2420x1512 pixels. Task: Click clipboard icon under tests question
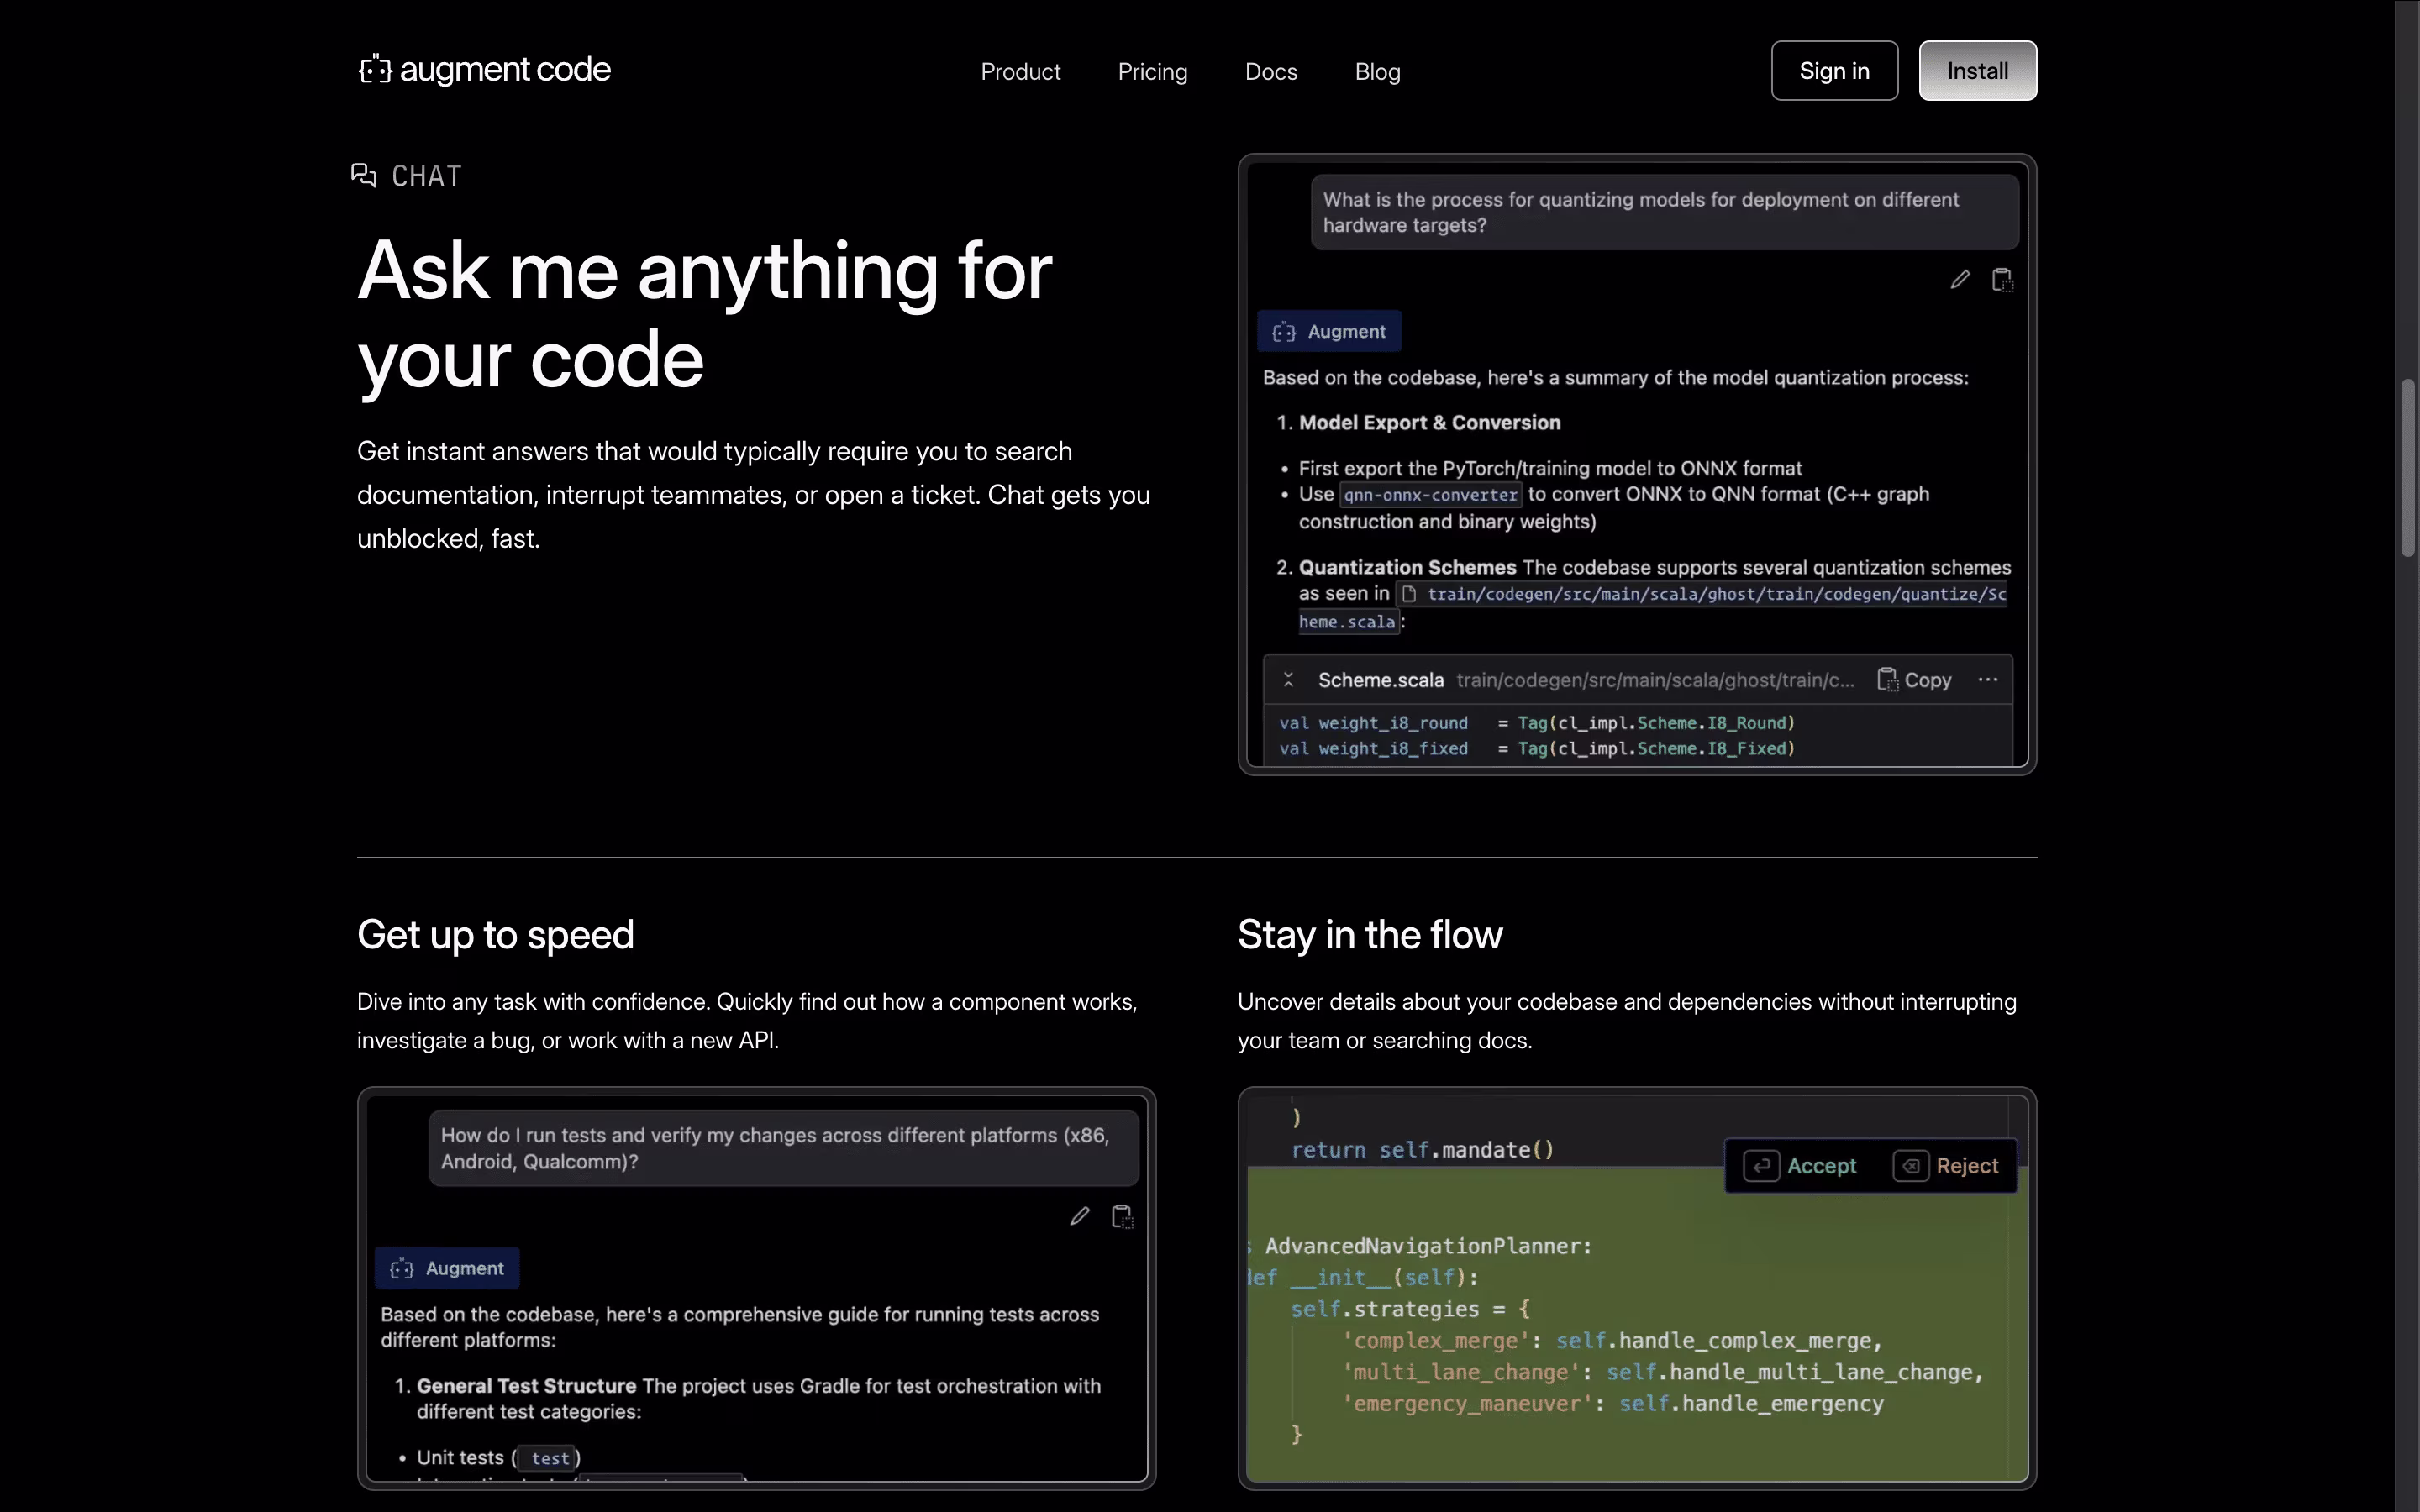click(1122, 1217)
